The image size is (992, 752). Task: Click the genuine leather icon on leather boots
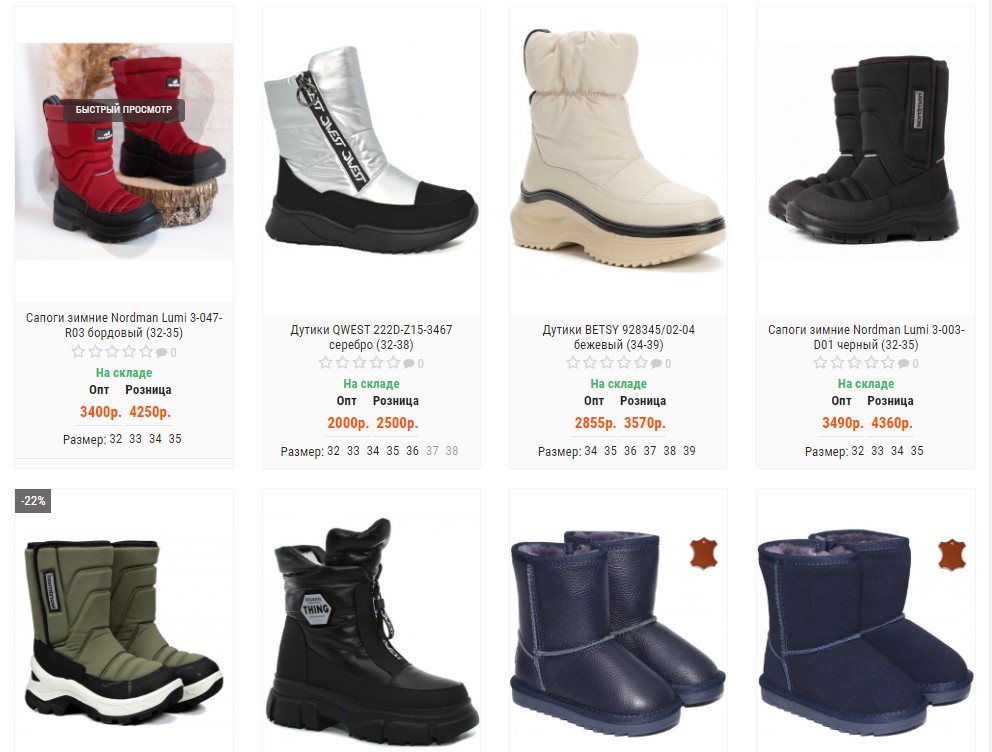tap(704, 553)
